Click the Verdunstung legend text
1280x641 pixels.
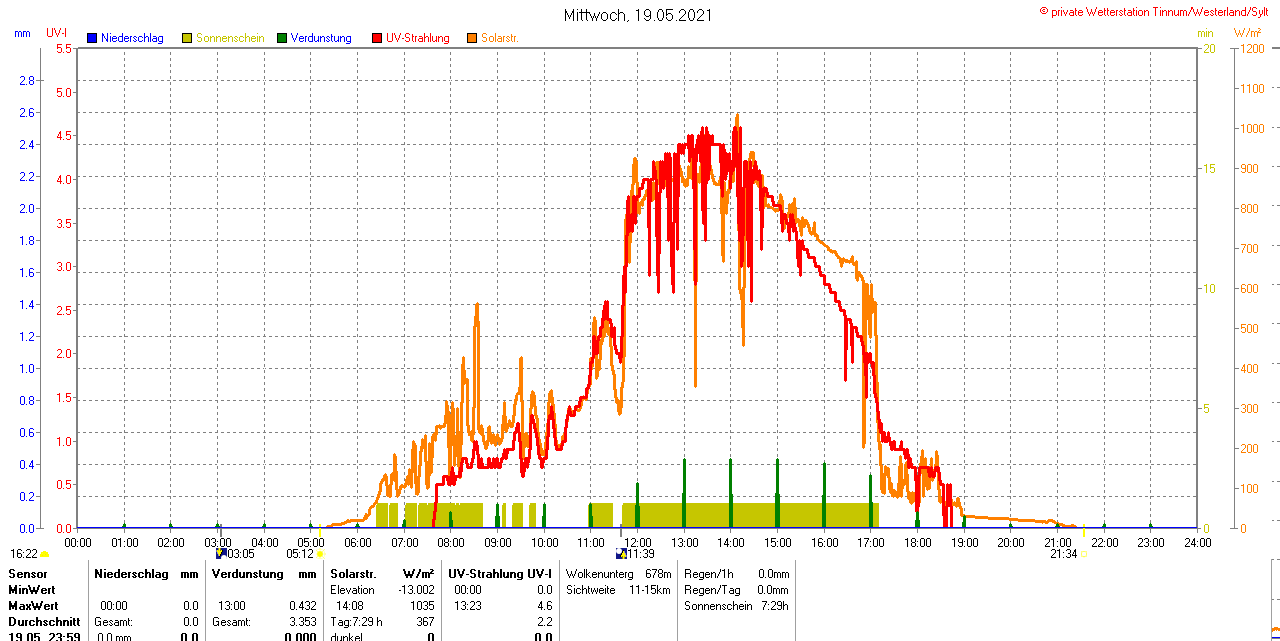click(x=321, y=38)
